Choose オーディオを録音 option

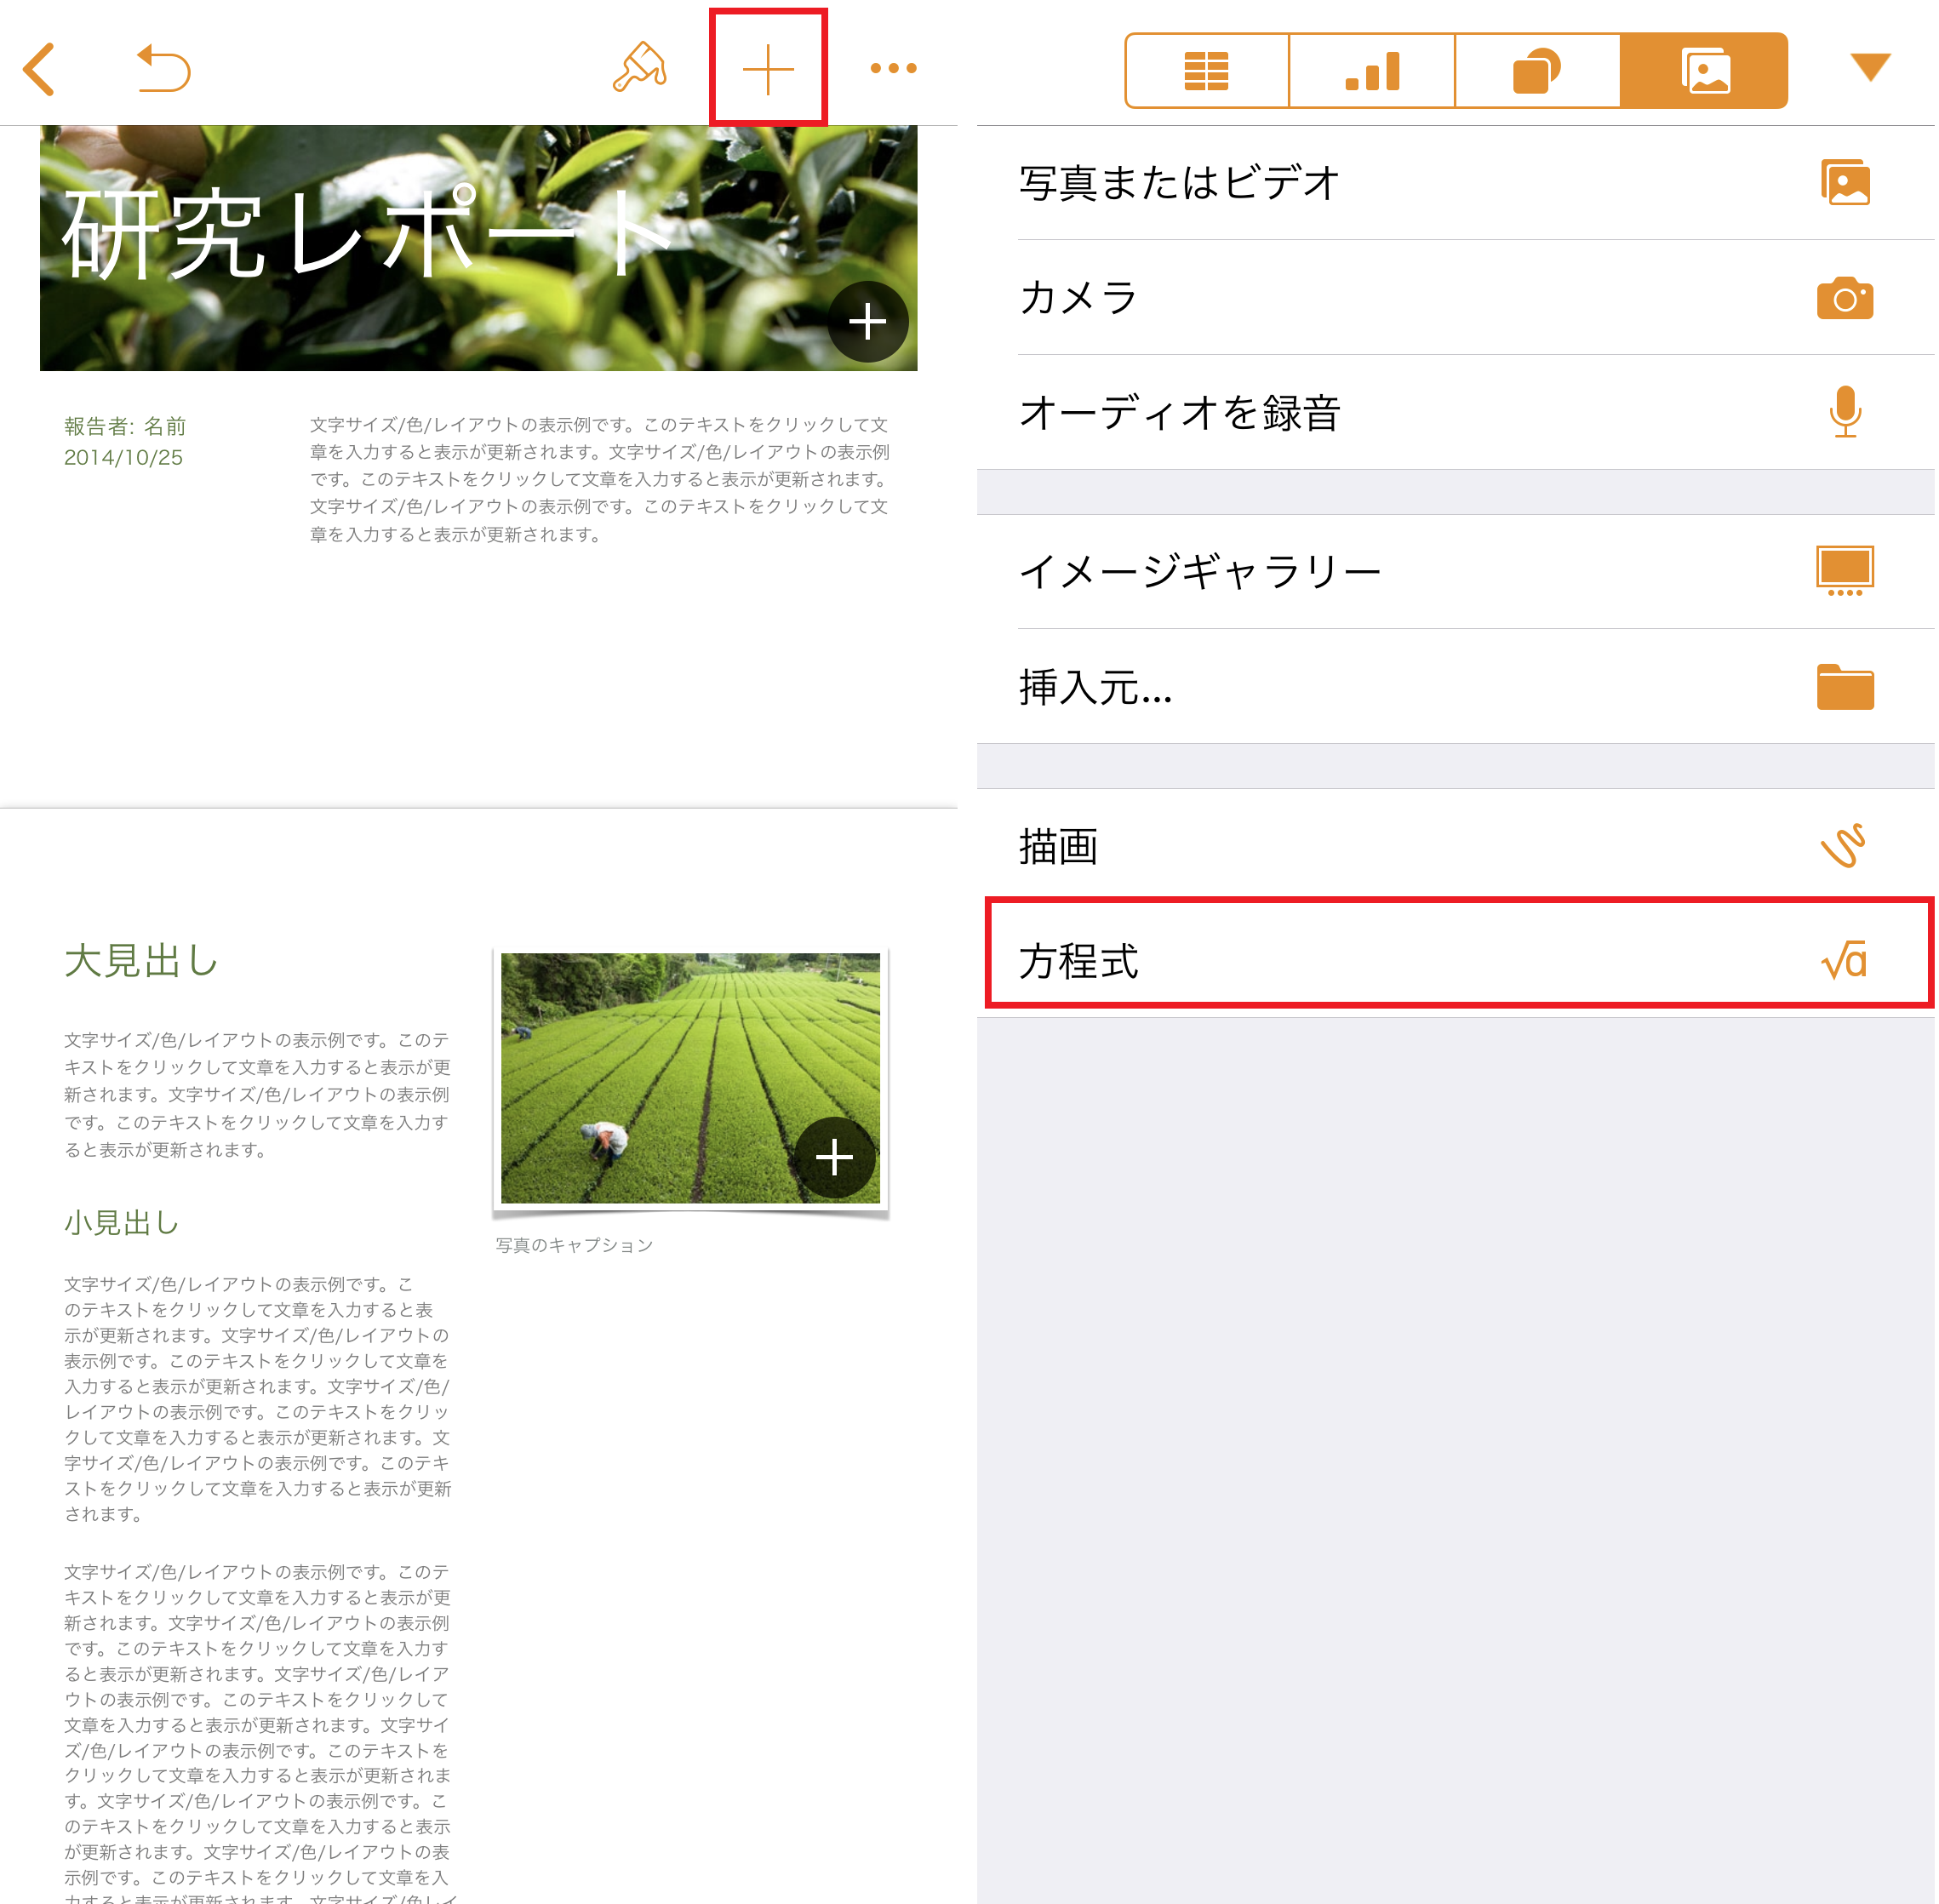point(1456,412)
